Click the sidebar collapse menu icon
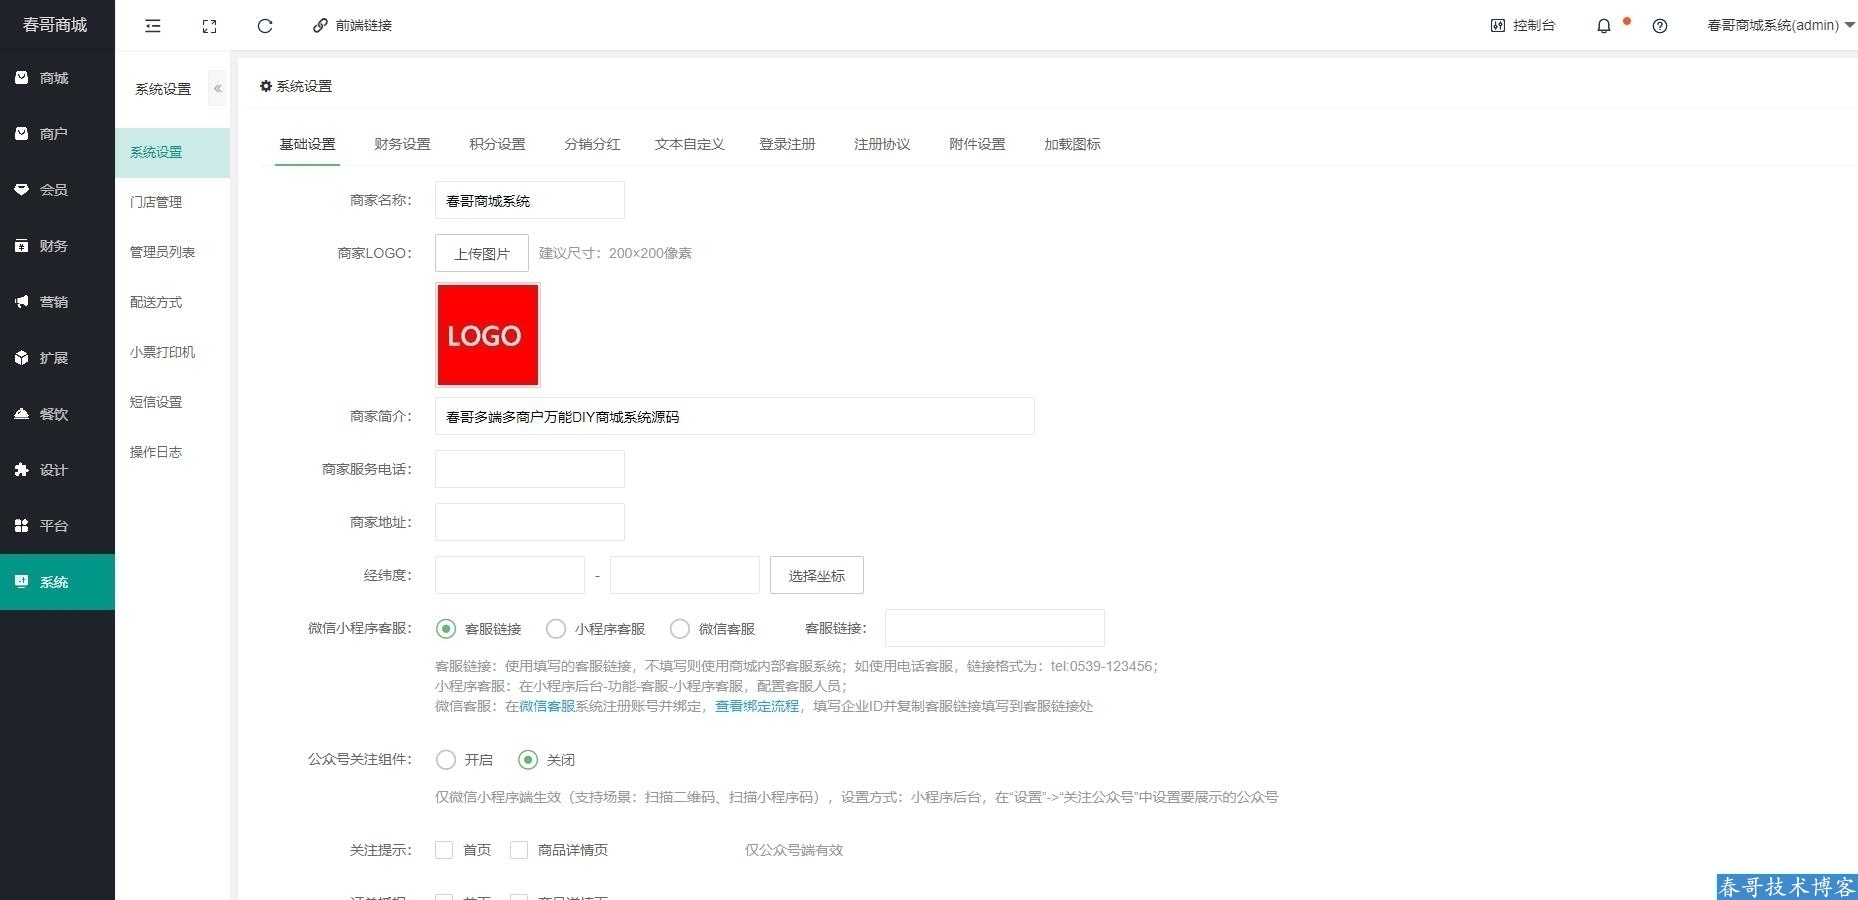The width and height of the screenshot is (1858, 900). click(153, 26)
